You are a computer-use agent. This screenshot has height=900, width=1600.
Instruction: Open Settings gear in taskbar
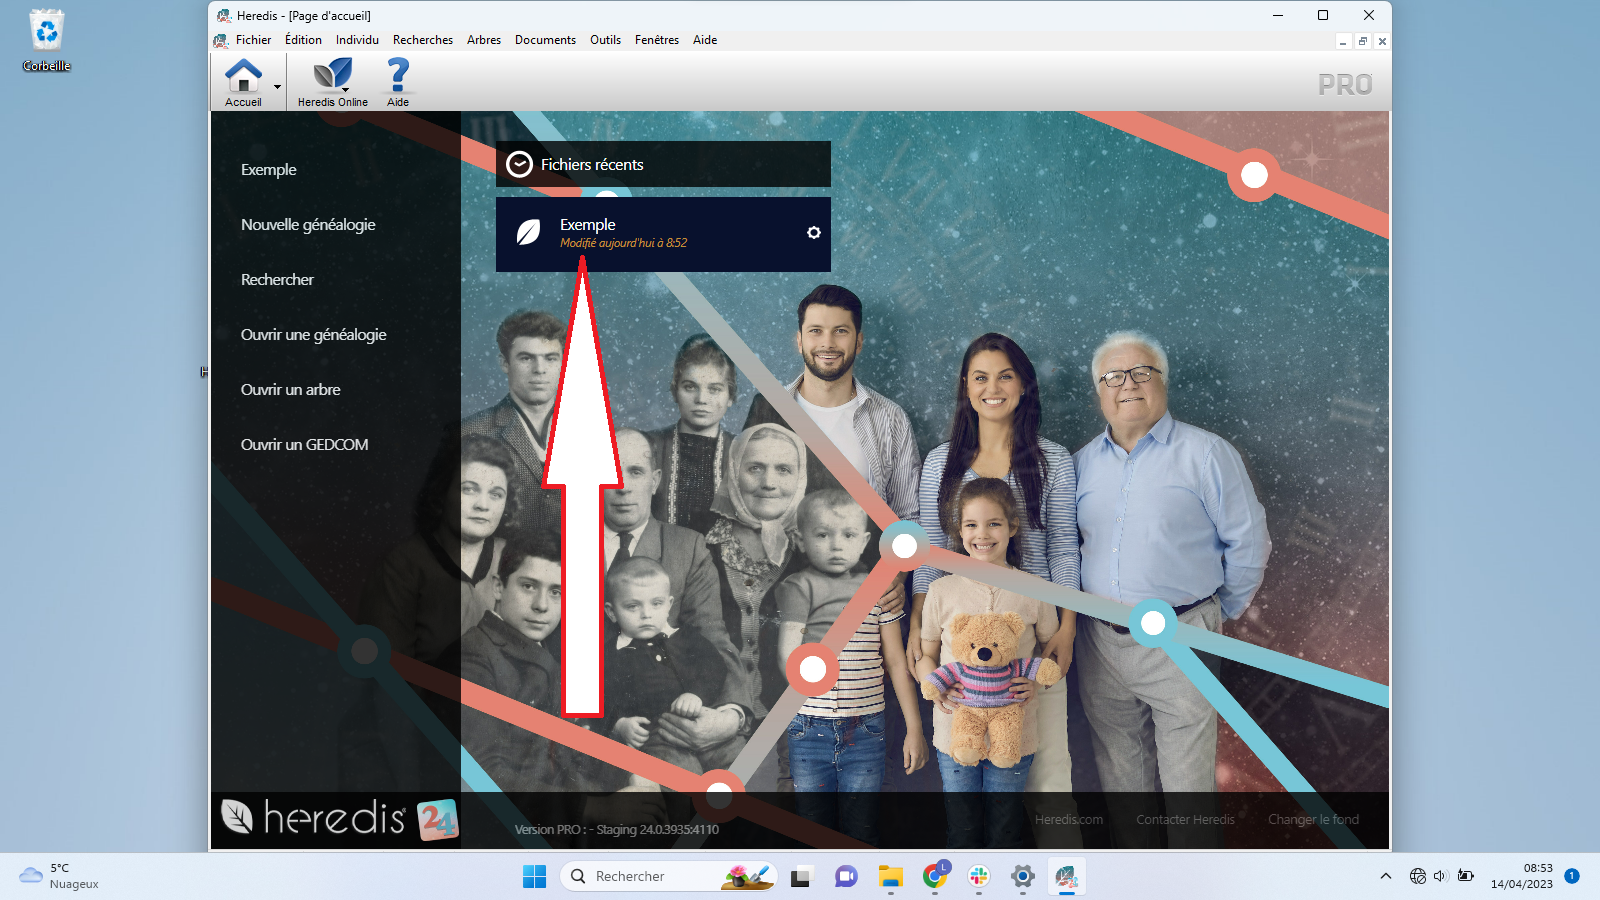click(x=1022, y=877)
